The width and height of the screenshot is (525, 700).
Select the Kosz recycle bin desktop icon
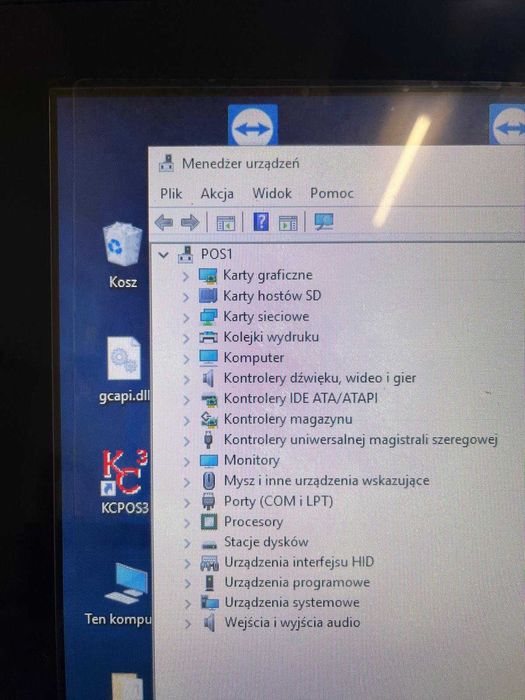pyautogui.click(x=122, y=255)
